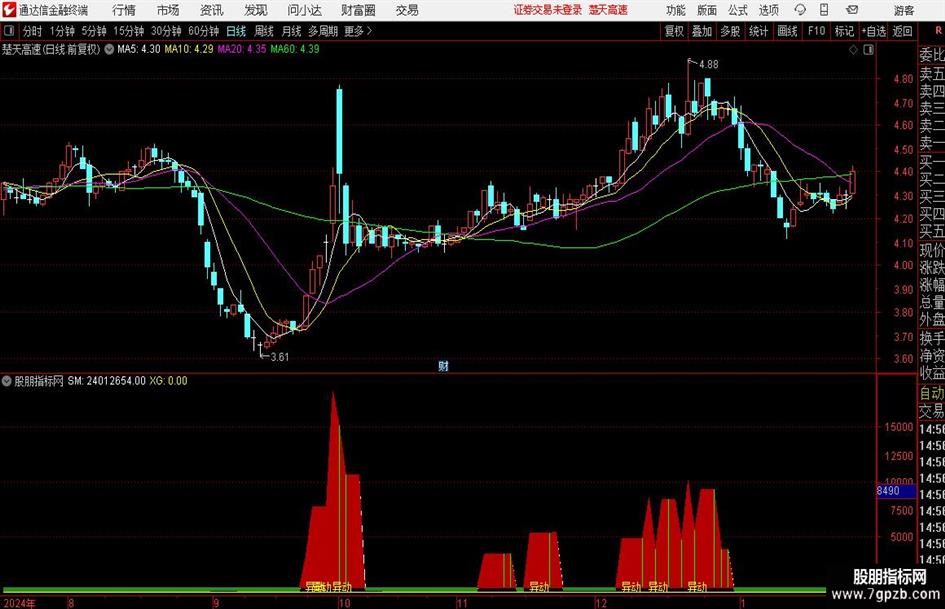Switch to 5分钟 chart period
The height and width of the screenshot is (609, 945).
click(93, 31)
